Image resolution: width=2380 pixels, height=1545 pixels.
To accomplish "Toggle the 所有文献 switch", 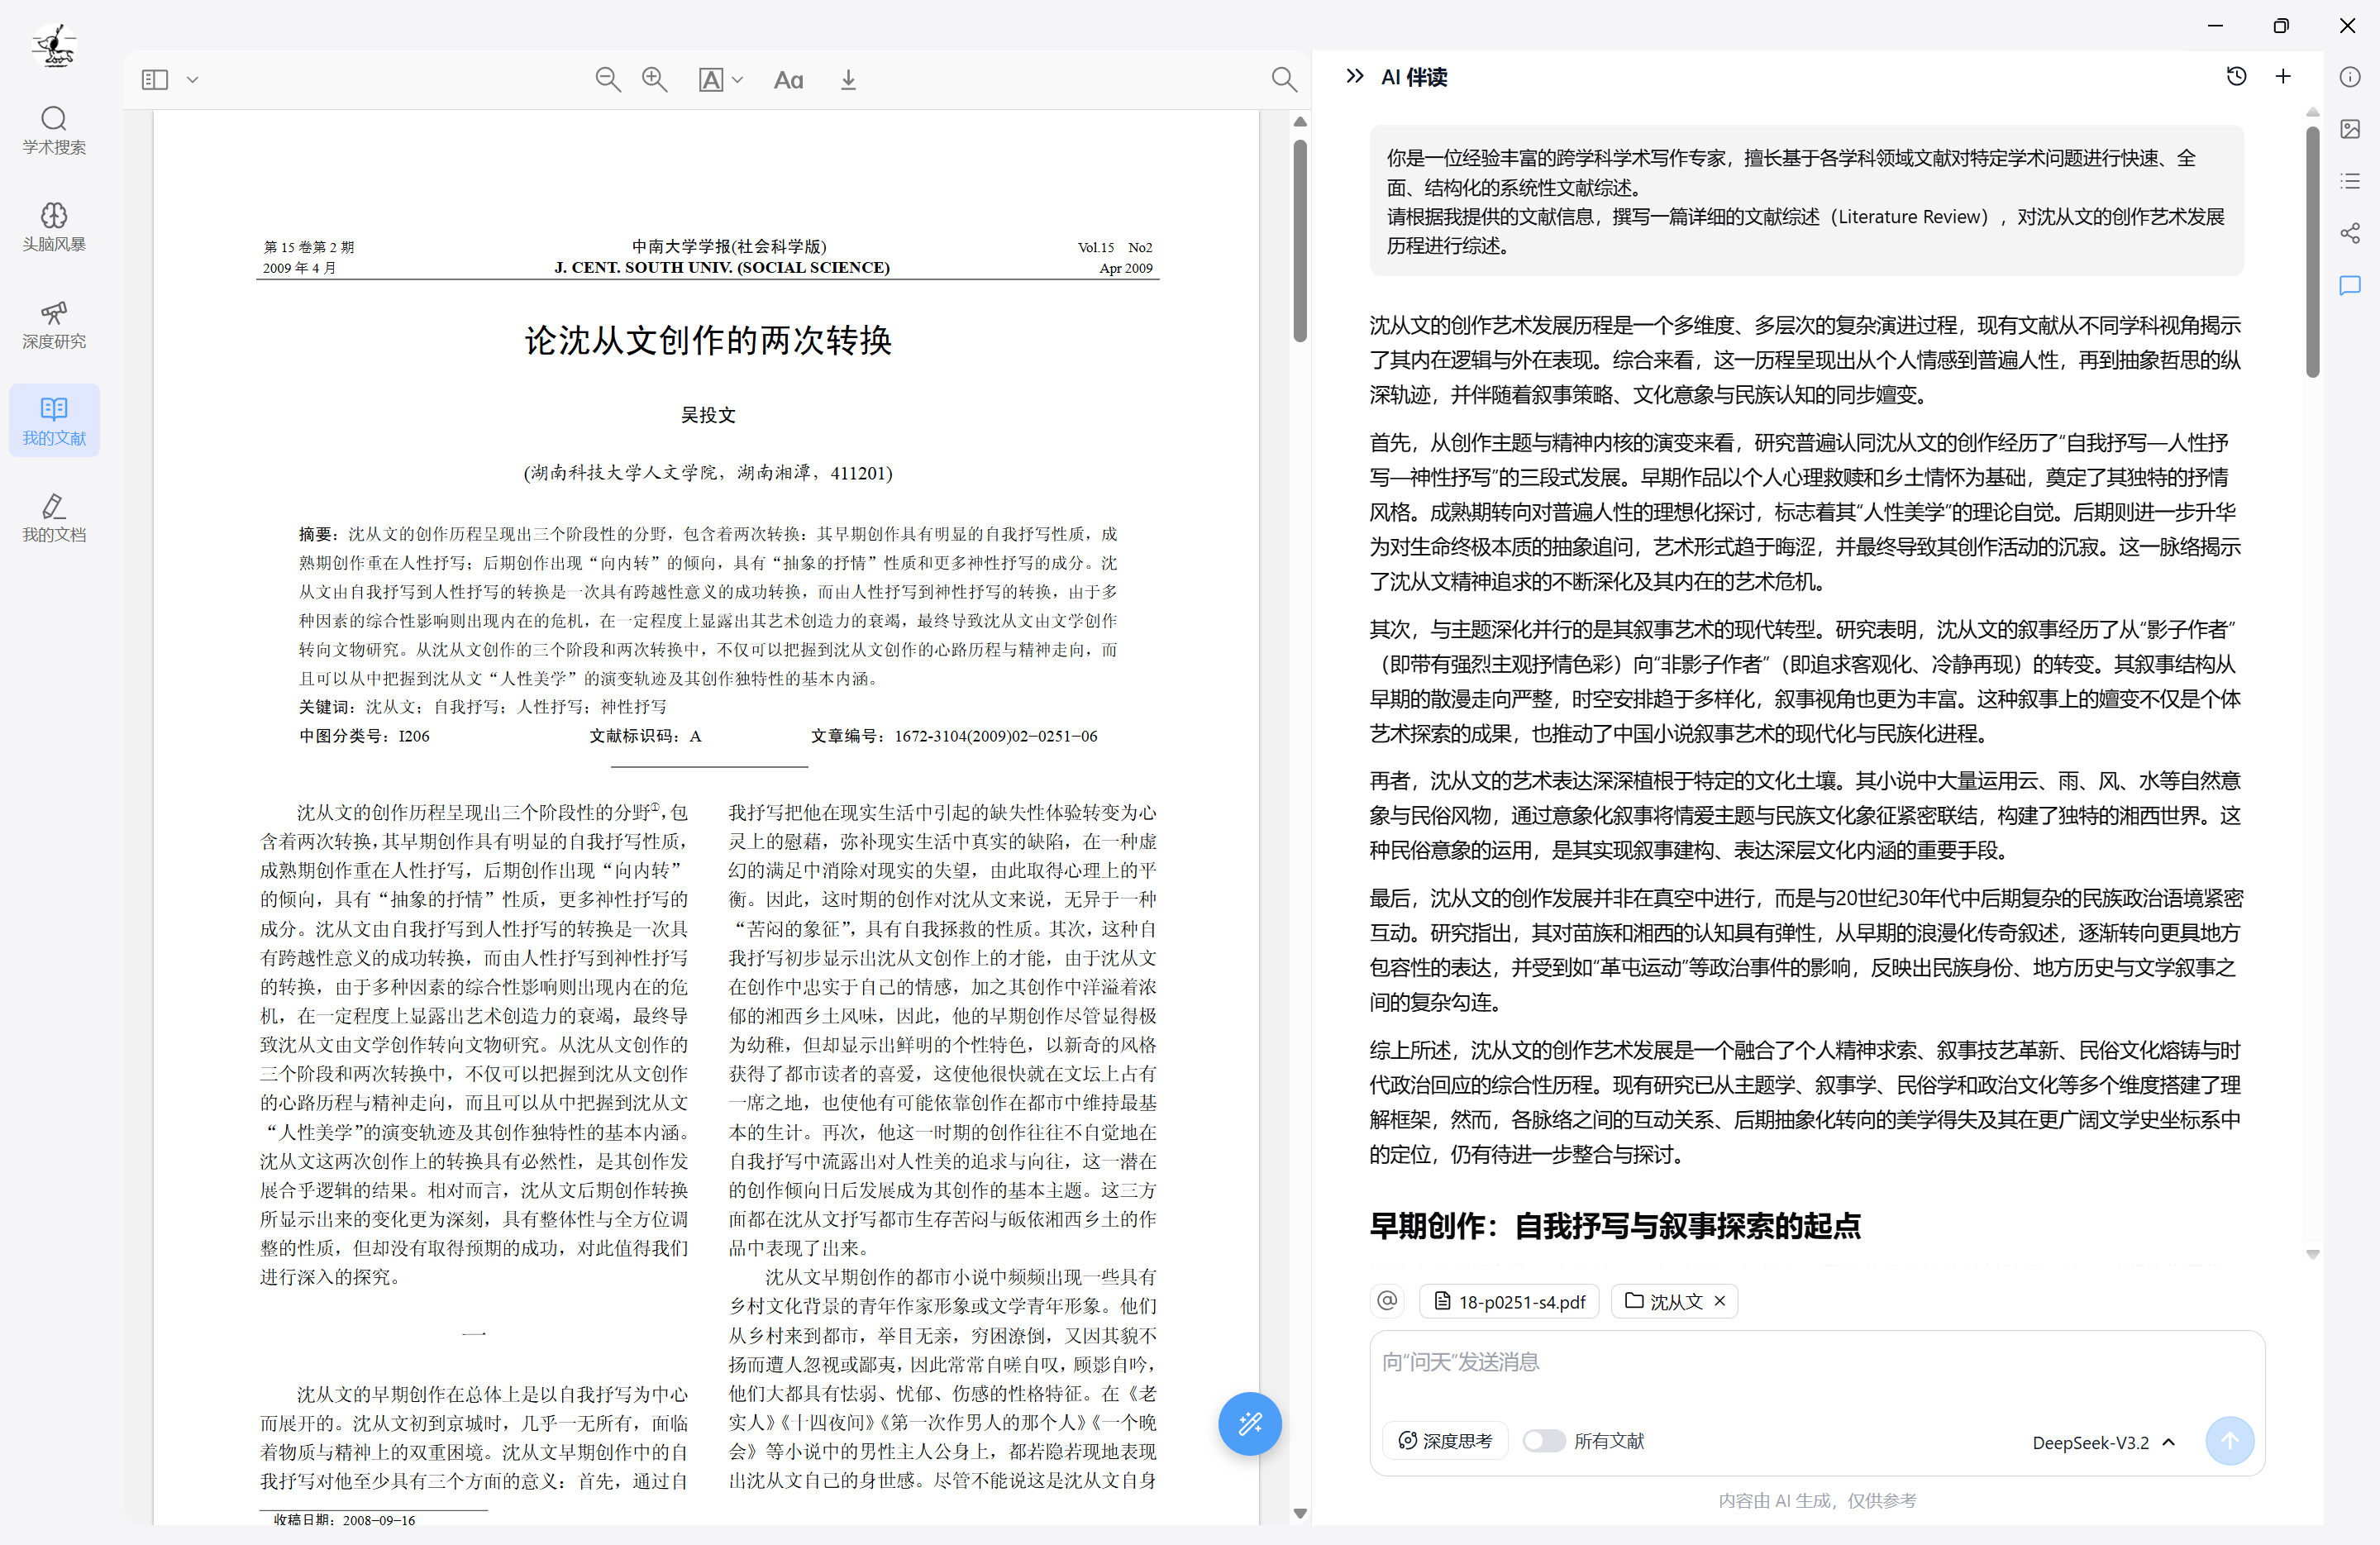I will [x=1543, y=1440].
